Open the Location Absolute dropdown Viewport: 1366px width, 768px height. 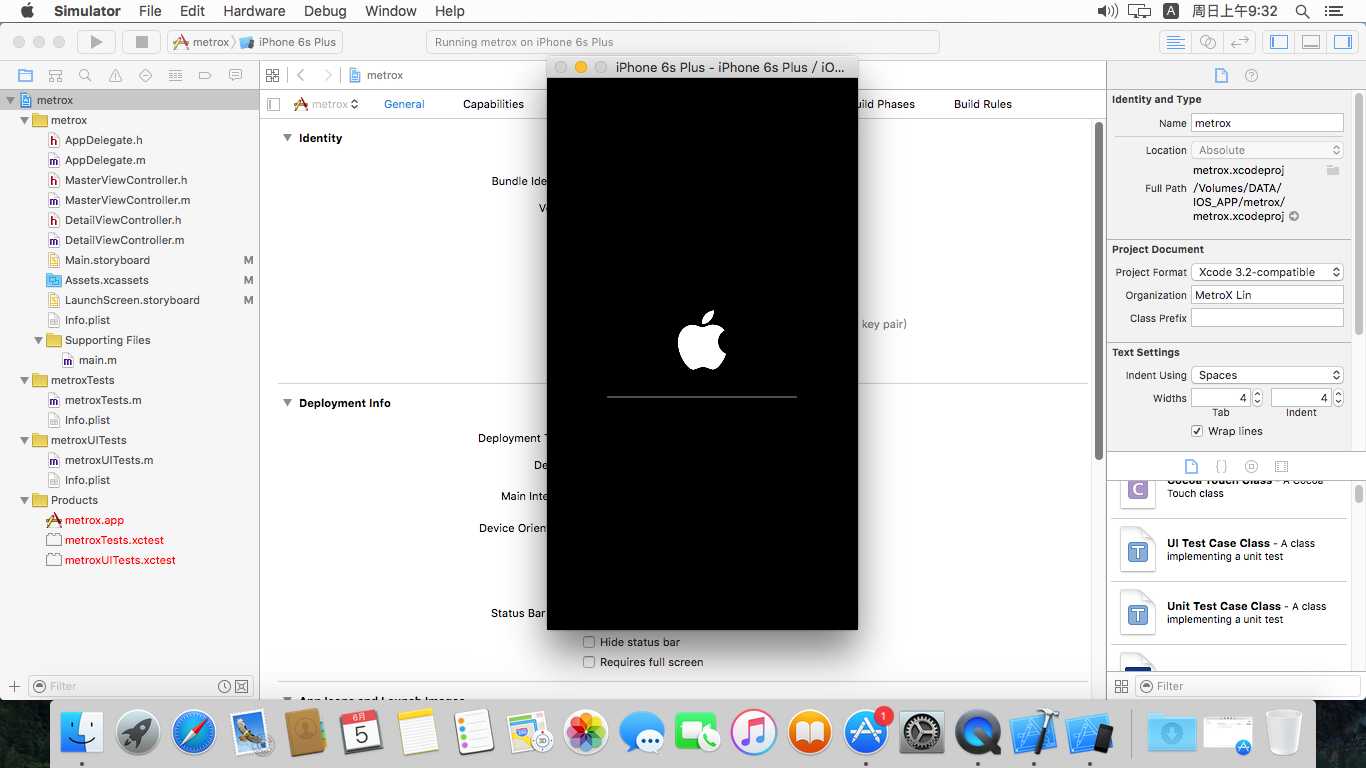(x=1267, y=150)
